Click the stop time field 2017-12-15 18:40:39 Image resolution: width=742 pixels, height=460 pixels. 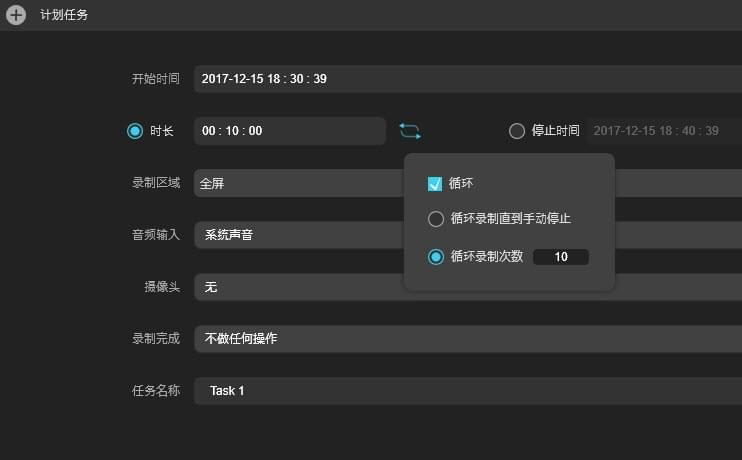pyautogui.click(x=664, y=131)
